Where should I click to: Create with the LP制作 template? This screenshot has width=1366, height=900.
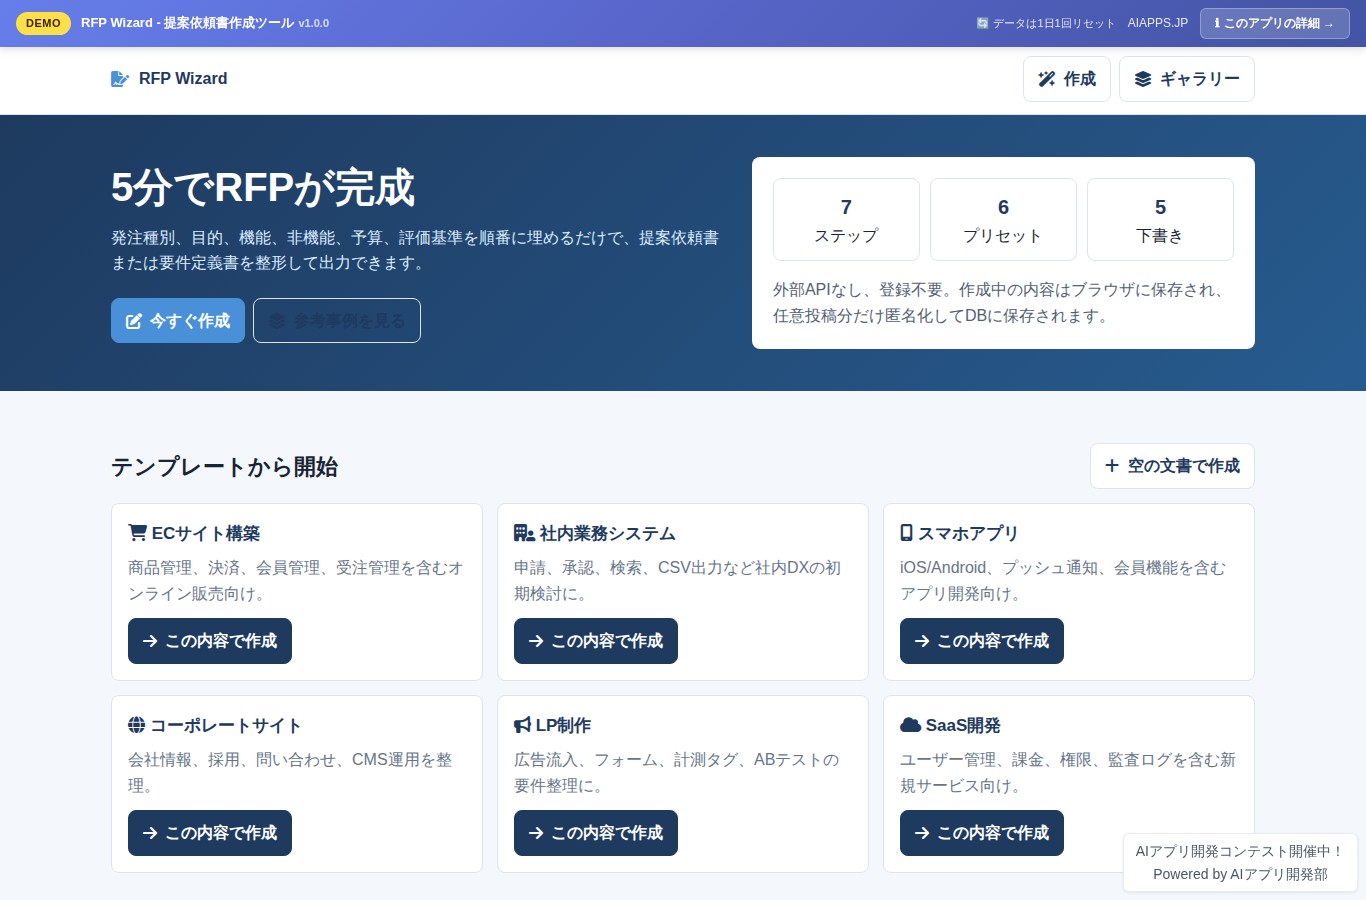pyautogui.click(x=596, y=833)
